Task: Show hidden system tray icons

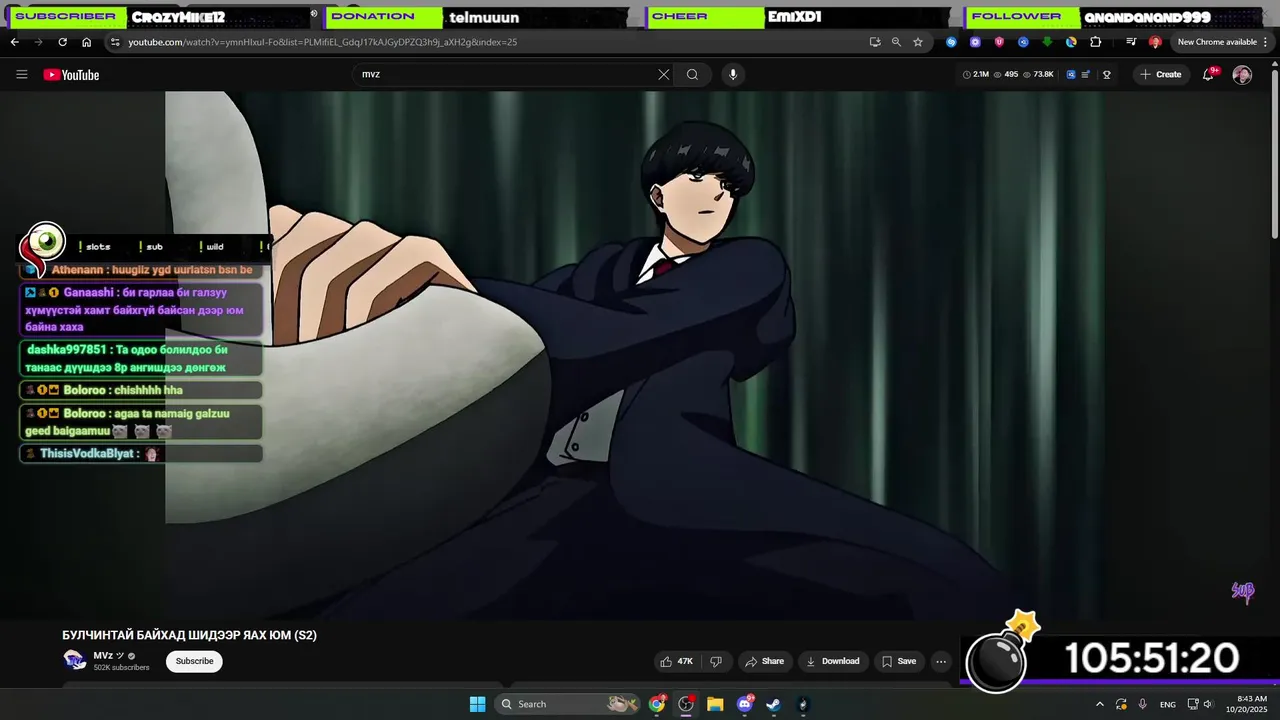Action: point(1100,704)
